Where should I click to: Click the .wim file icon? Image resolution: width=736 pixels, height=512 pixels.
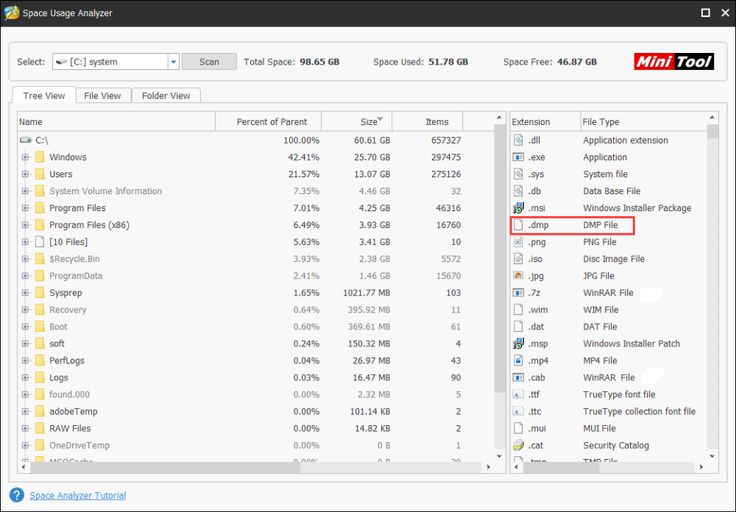point(518,309)
